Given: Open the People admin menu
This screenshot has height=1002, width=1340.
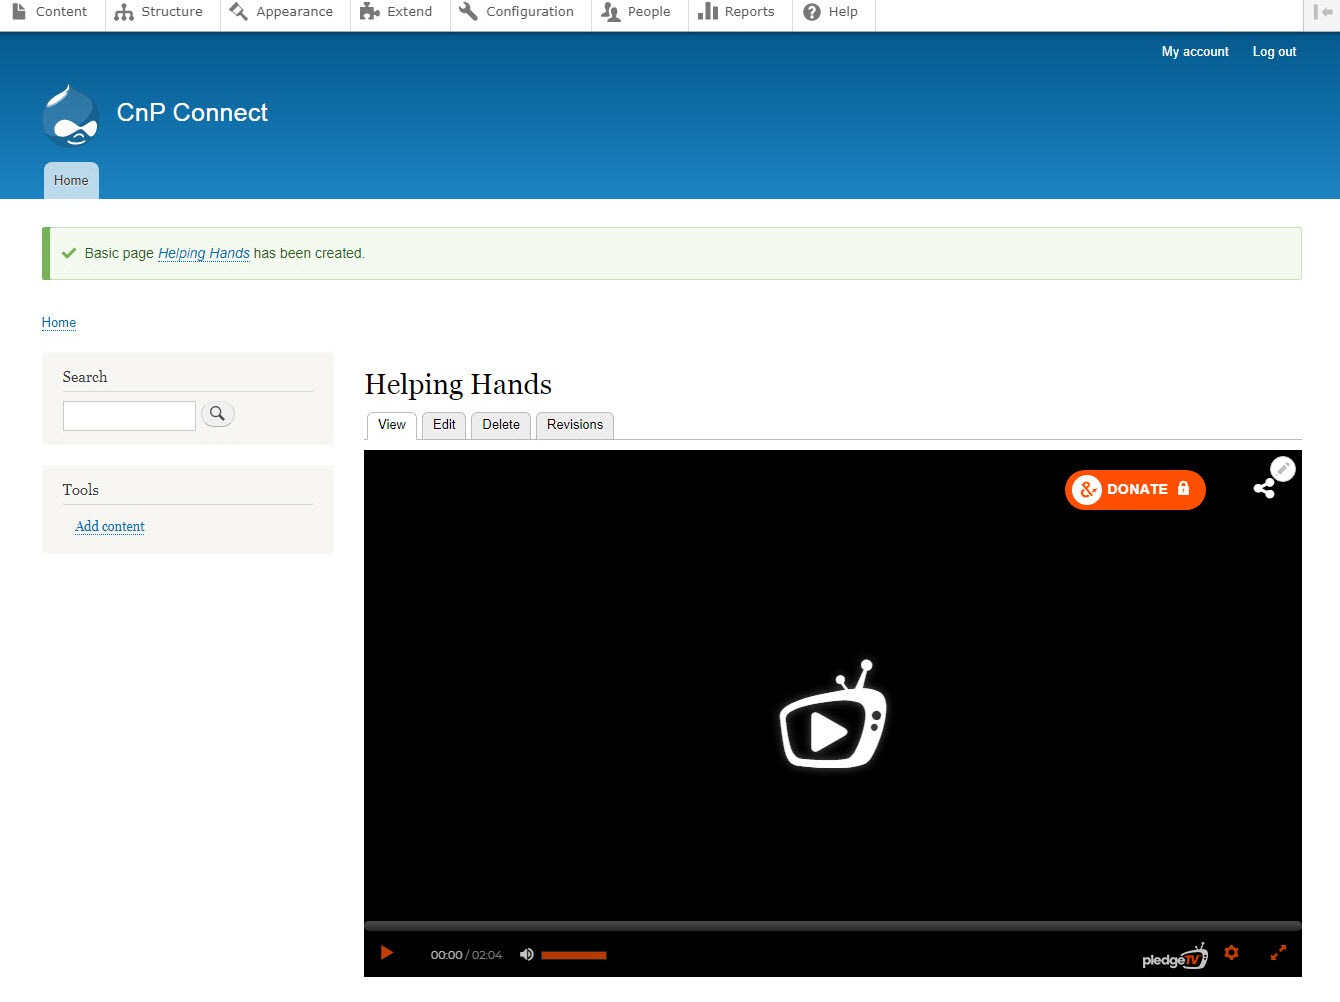Looking at the screenshot, I should [636, 12].
